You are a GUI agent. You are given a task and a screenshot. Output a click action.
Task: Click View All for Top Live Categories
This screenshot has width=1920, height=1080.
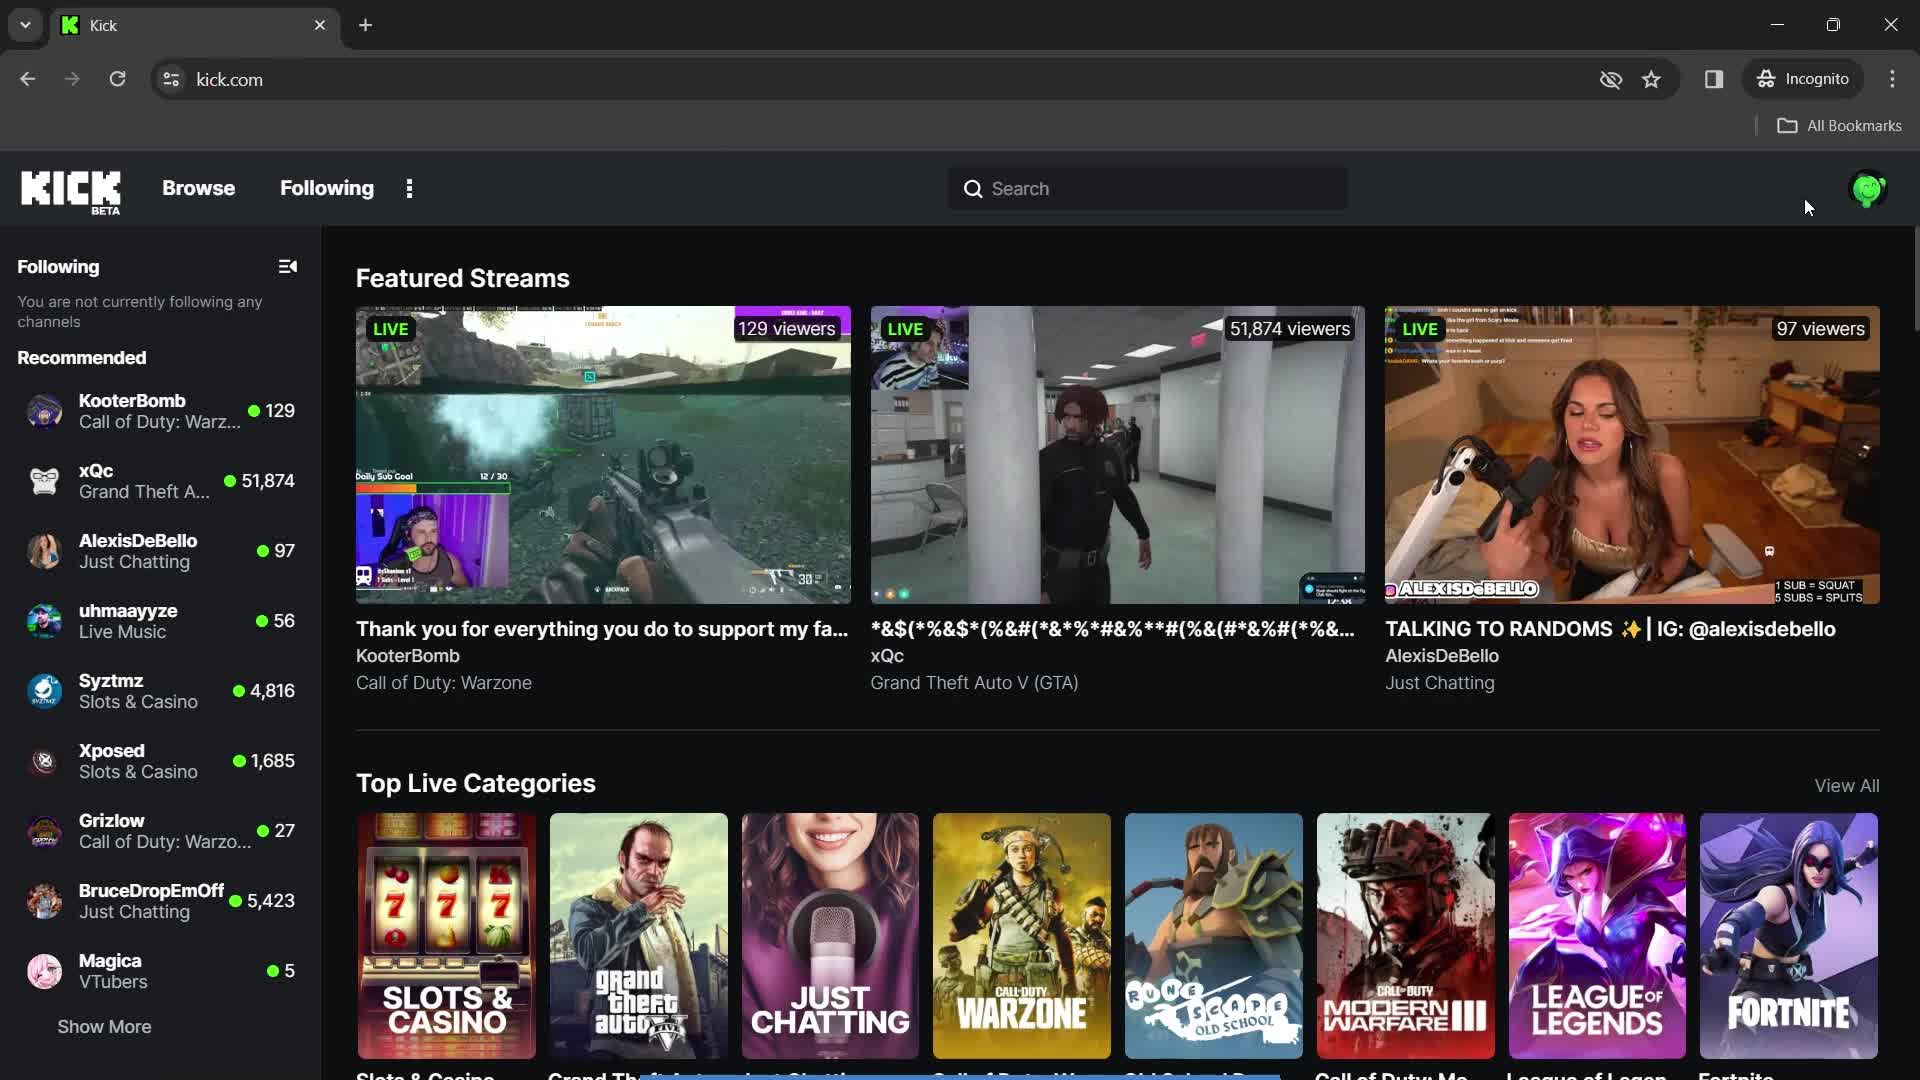tap(1847, 786)
